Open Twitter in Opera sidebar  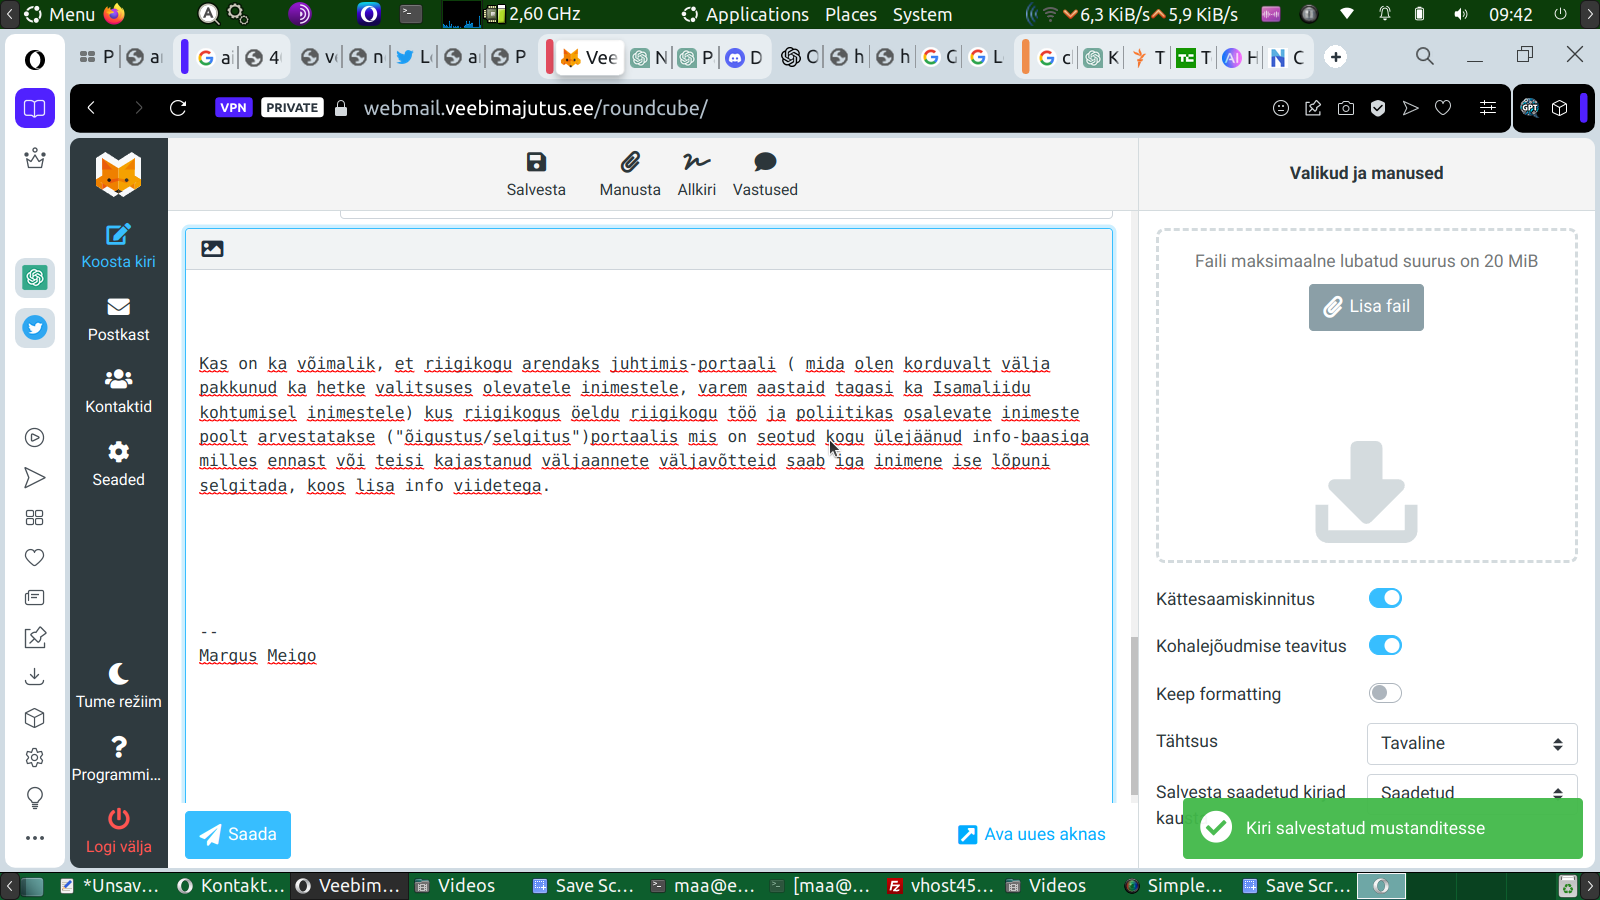pos(35,327)
